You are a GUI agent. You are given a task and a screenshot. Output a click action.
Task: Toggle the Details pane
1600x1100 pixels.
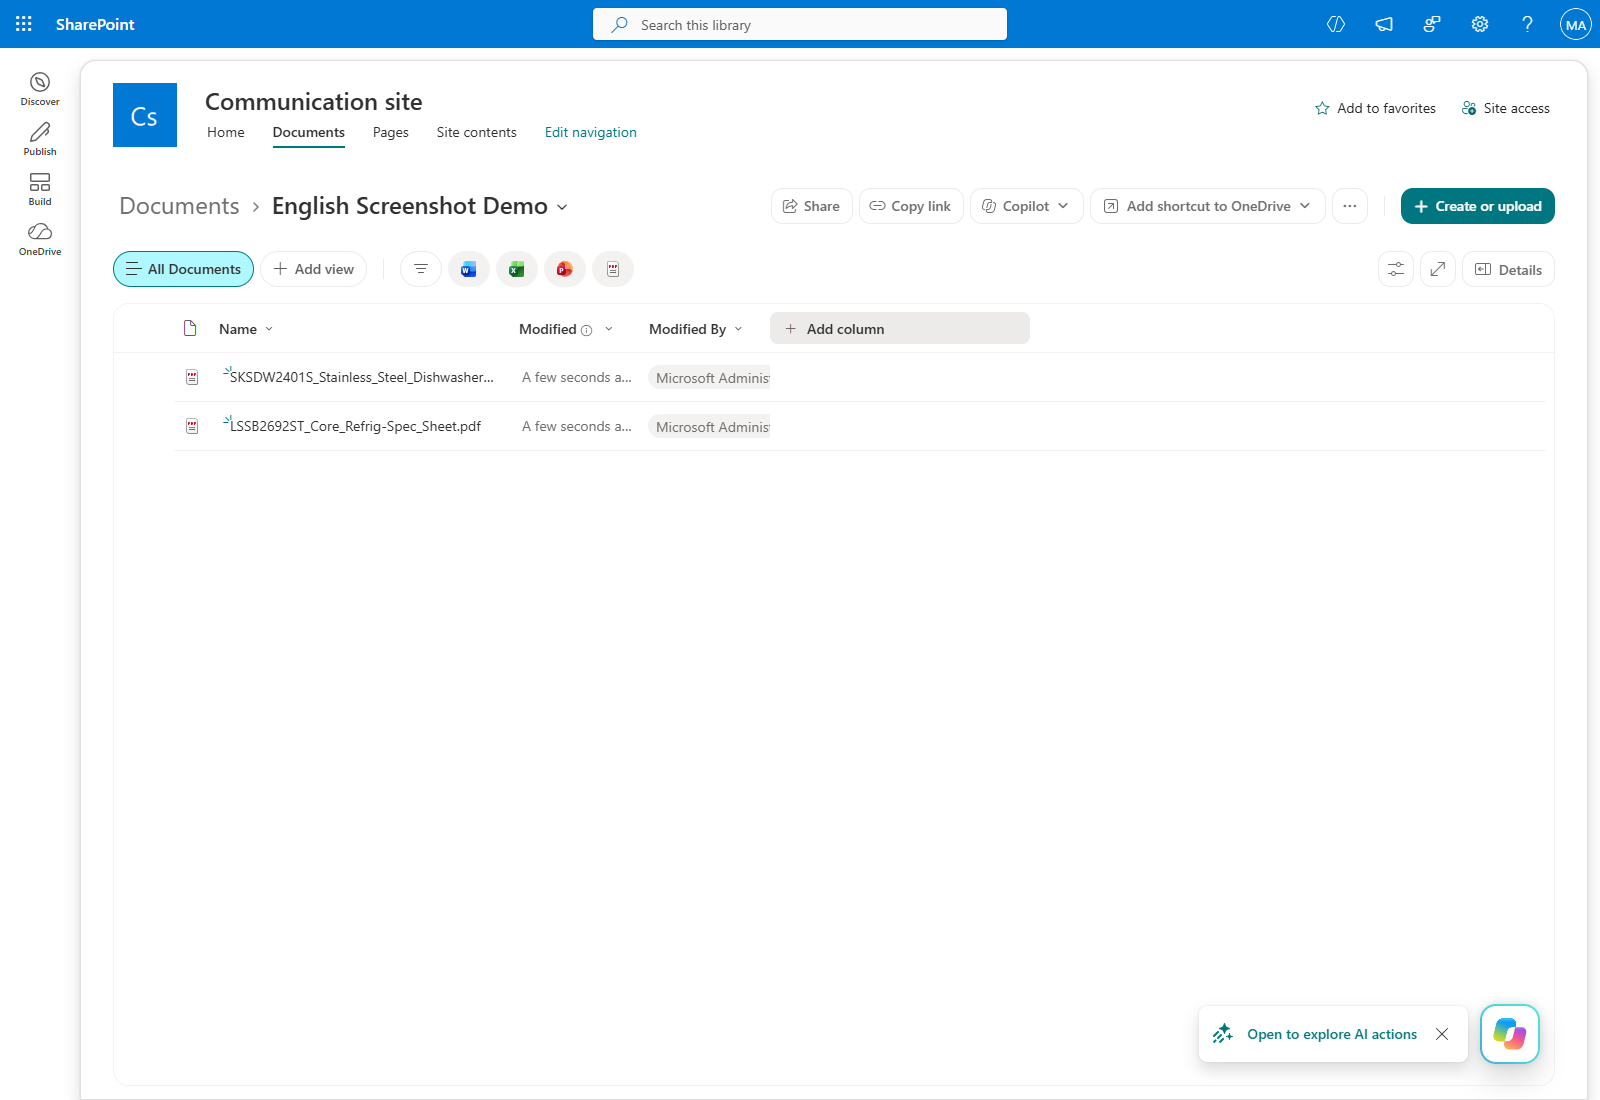point(1508,269)
